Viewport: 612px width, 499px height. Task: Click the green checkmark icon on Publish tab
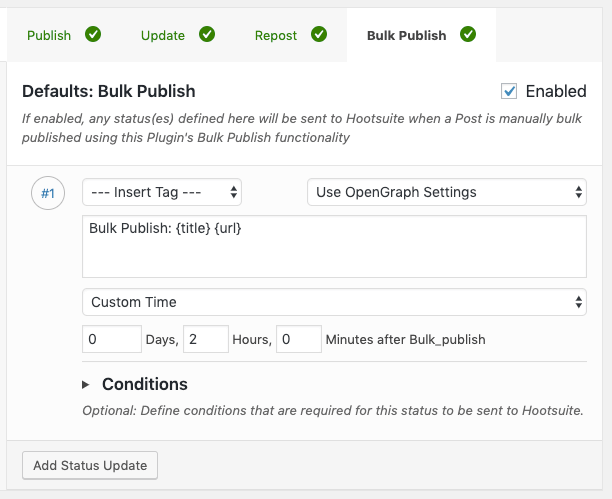pos(93,35)
